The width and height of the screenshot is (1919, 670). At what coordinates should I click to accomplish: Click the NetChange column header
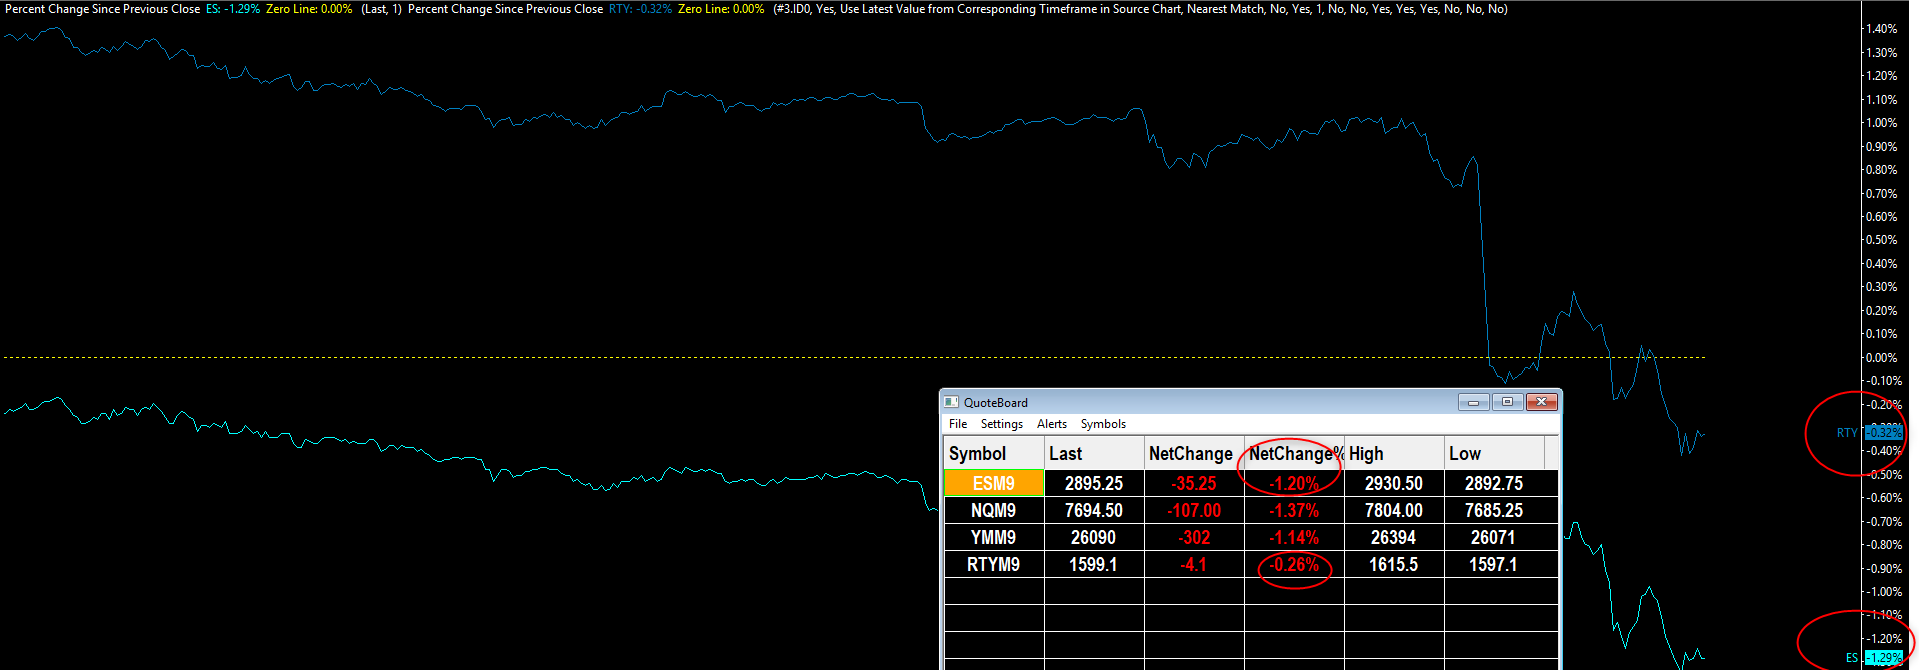1194,453
